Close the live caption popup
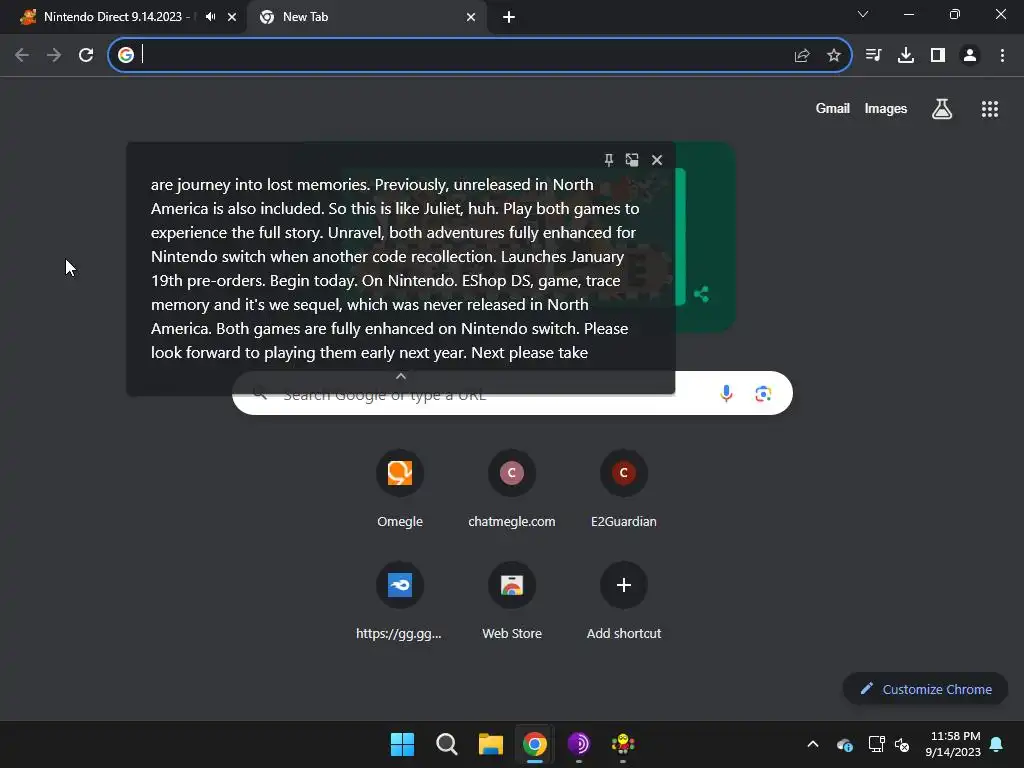The width and height of the screenshot is (1024, 768). tap(657, 160)
